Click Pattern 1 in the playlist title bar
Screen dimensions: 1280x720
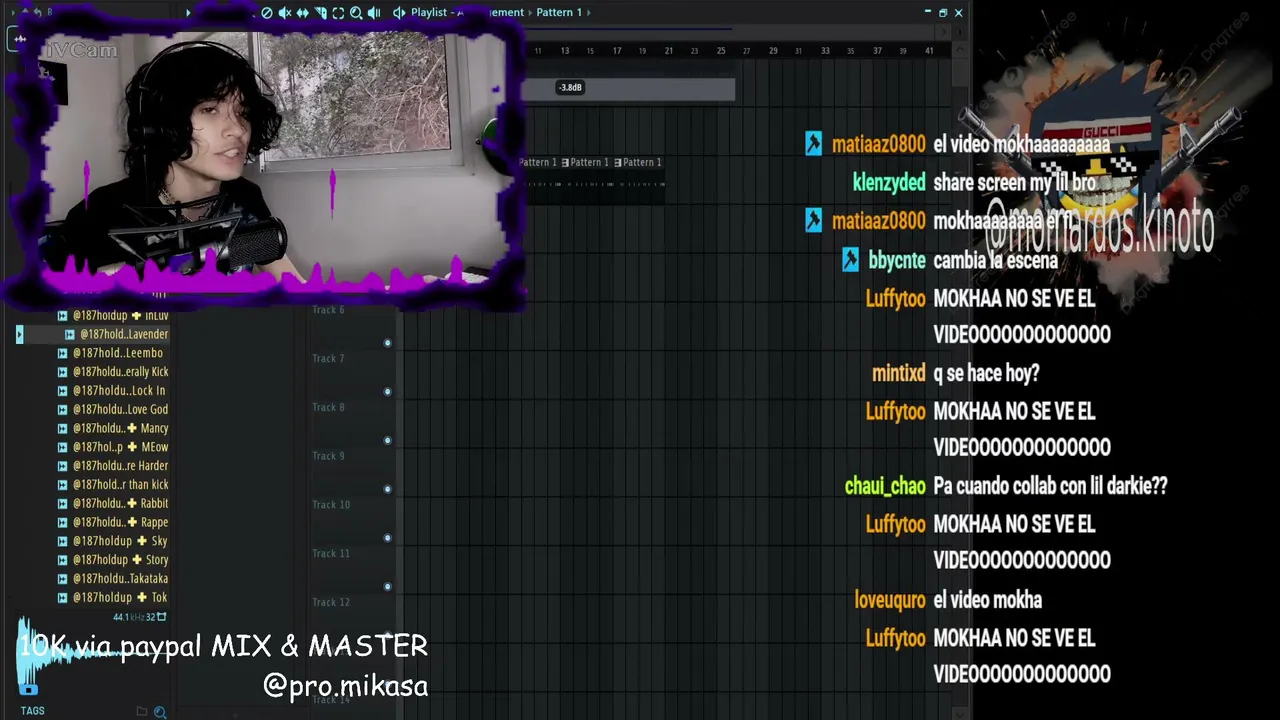tap(559, 12)
